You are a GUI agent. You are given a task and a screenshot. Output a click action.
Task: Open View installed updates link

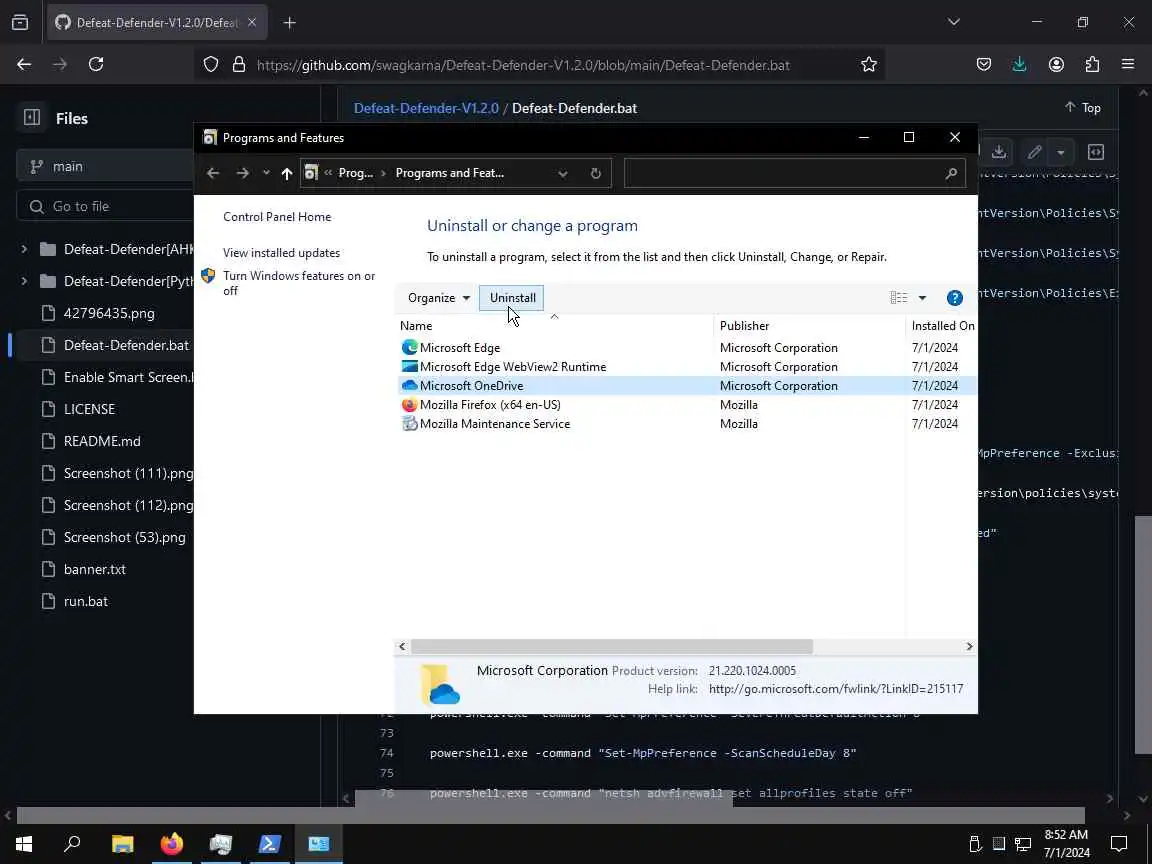pos(281,253)
